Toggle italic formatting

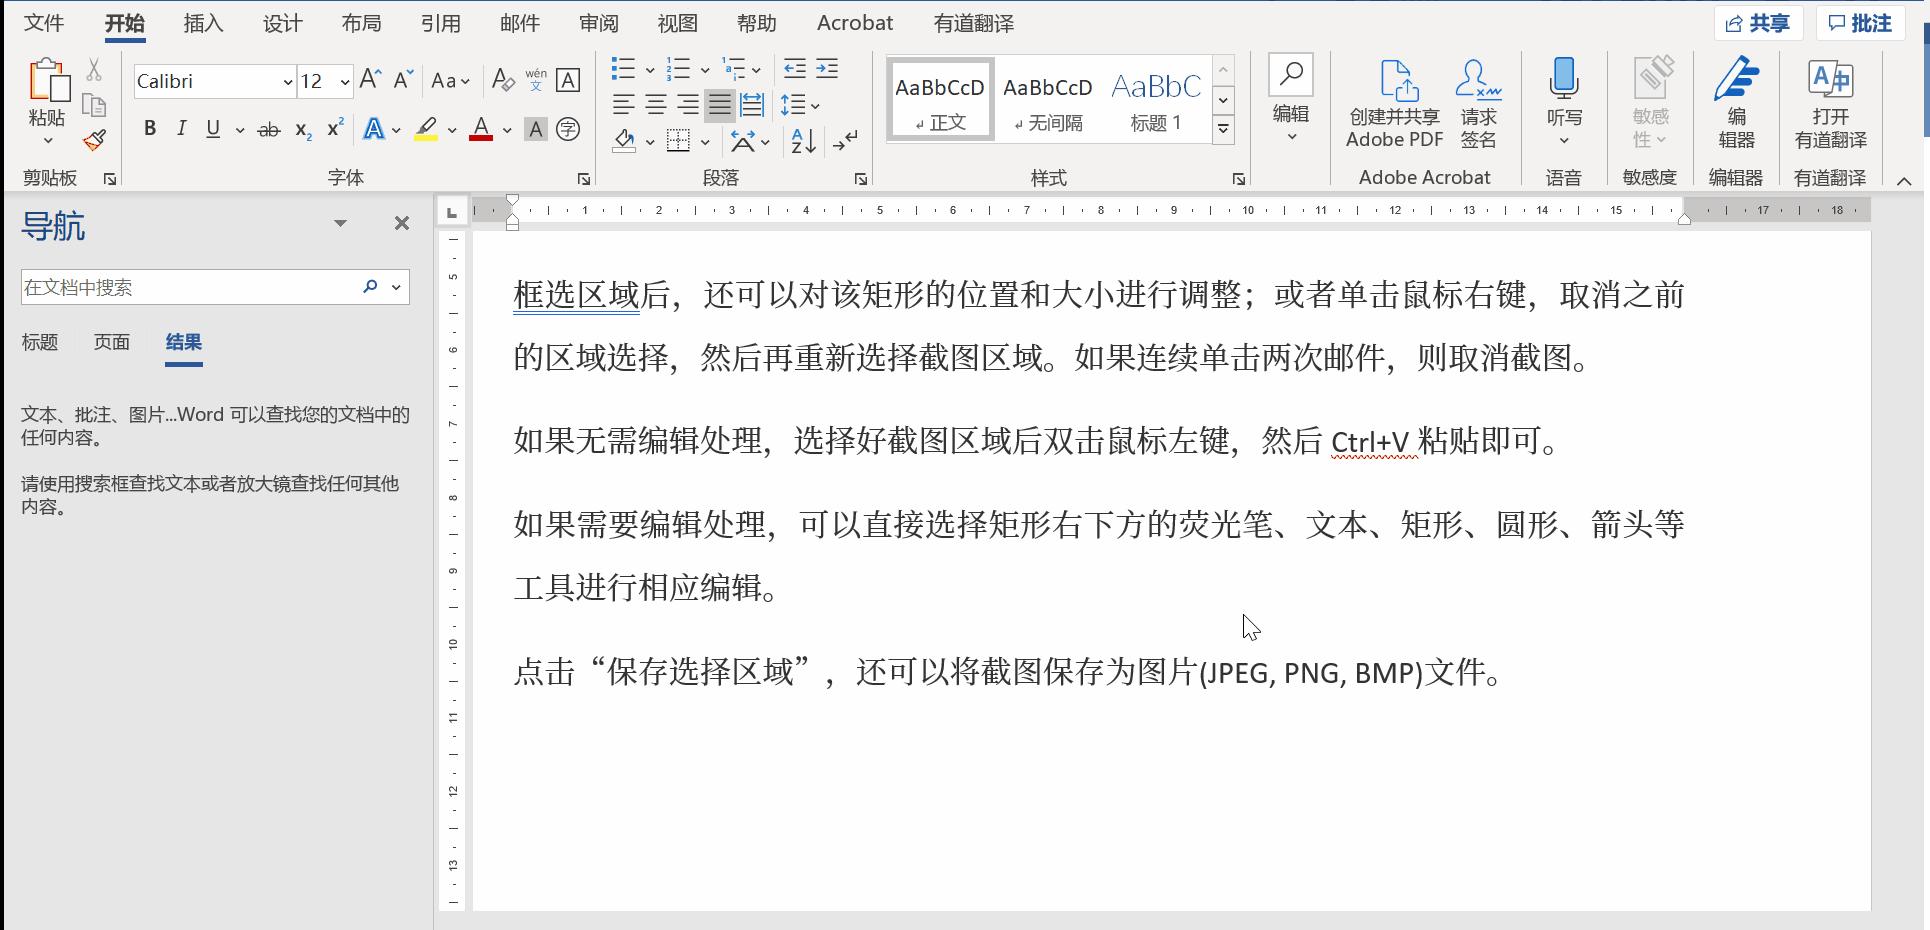(181, 128)
